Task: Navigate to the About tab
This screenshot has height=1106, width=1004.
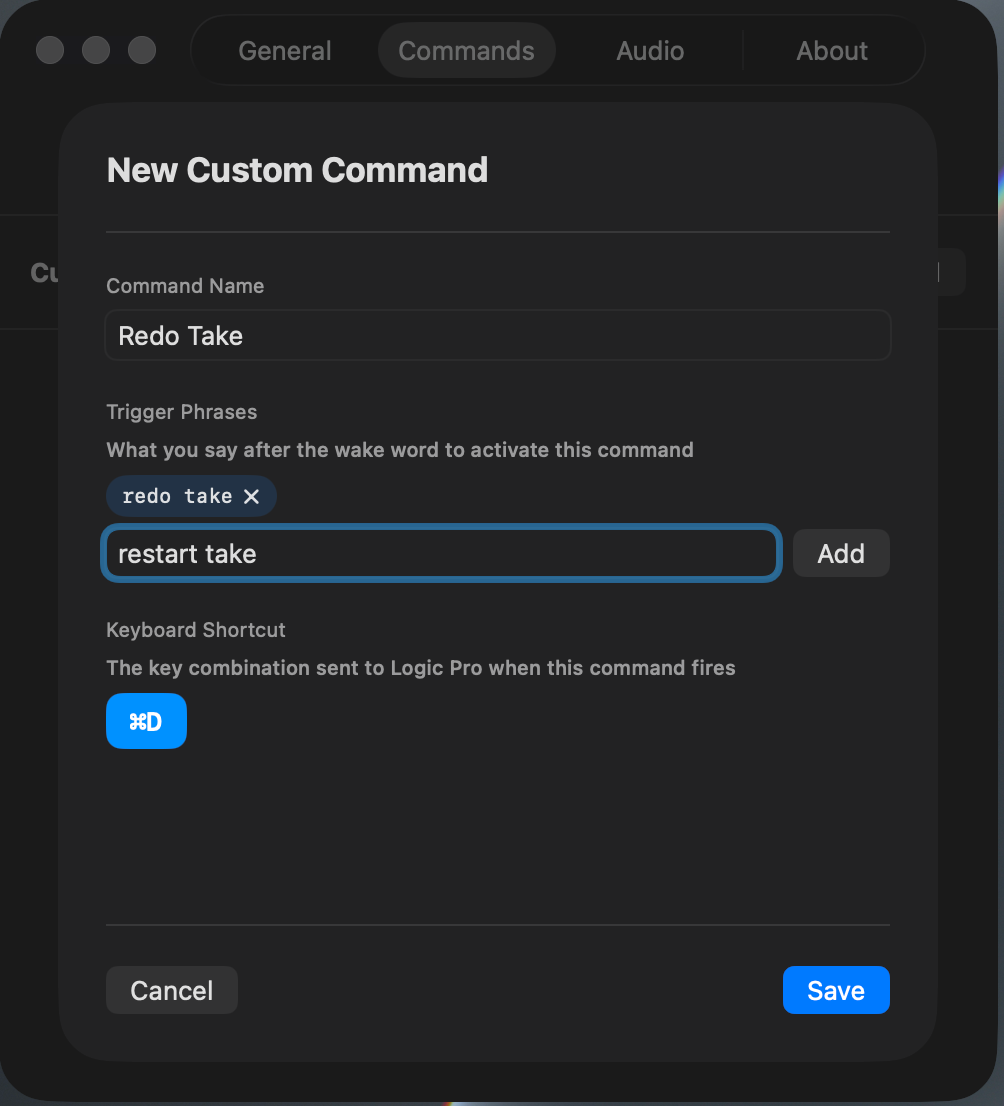Action: point(832,50)
